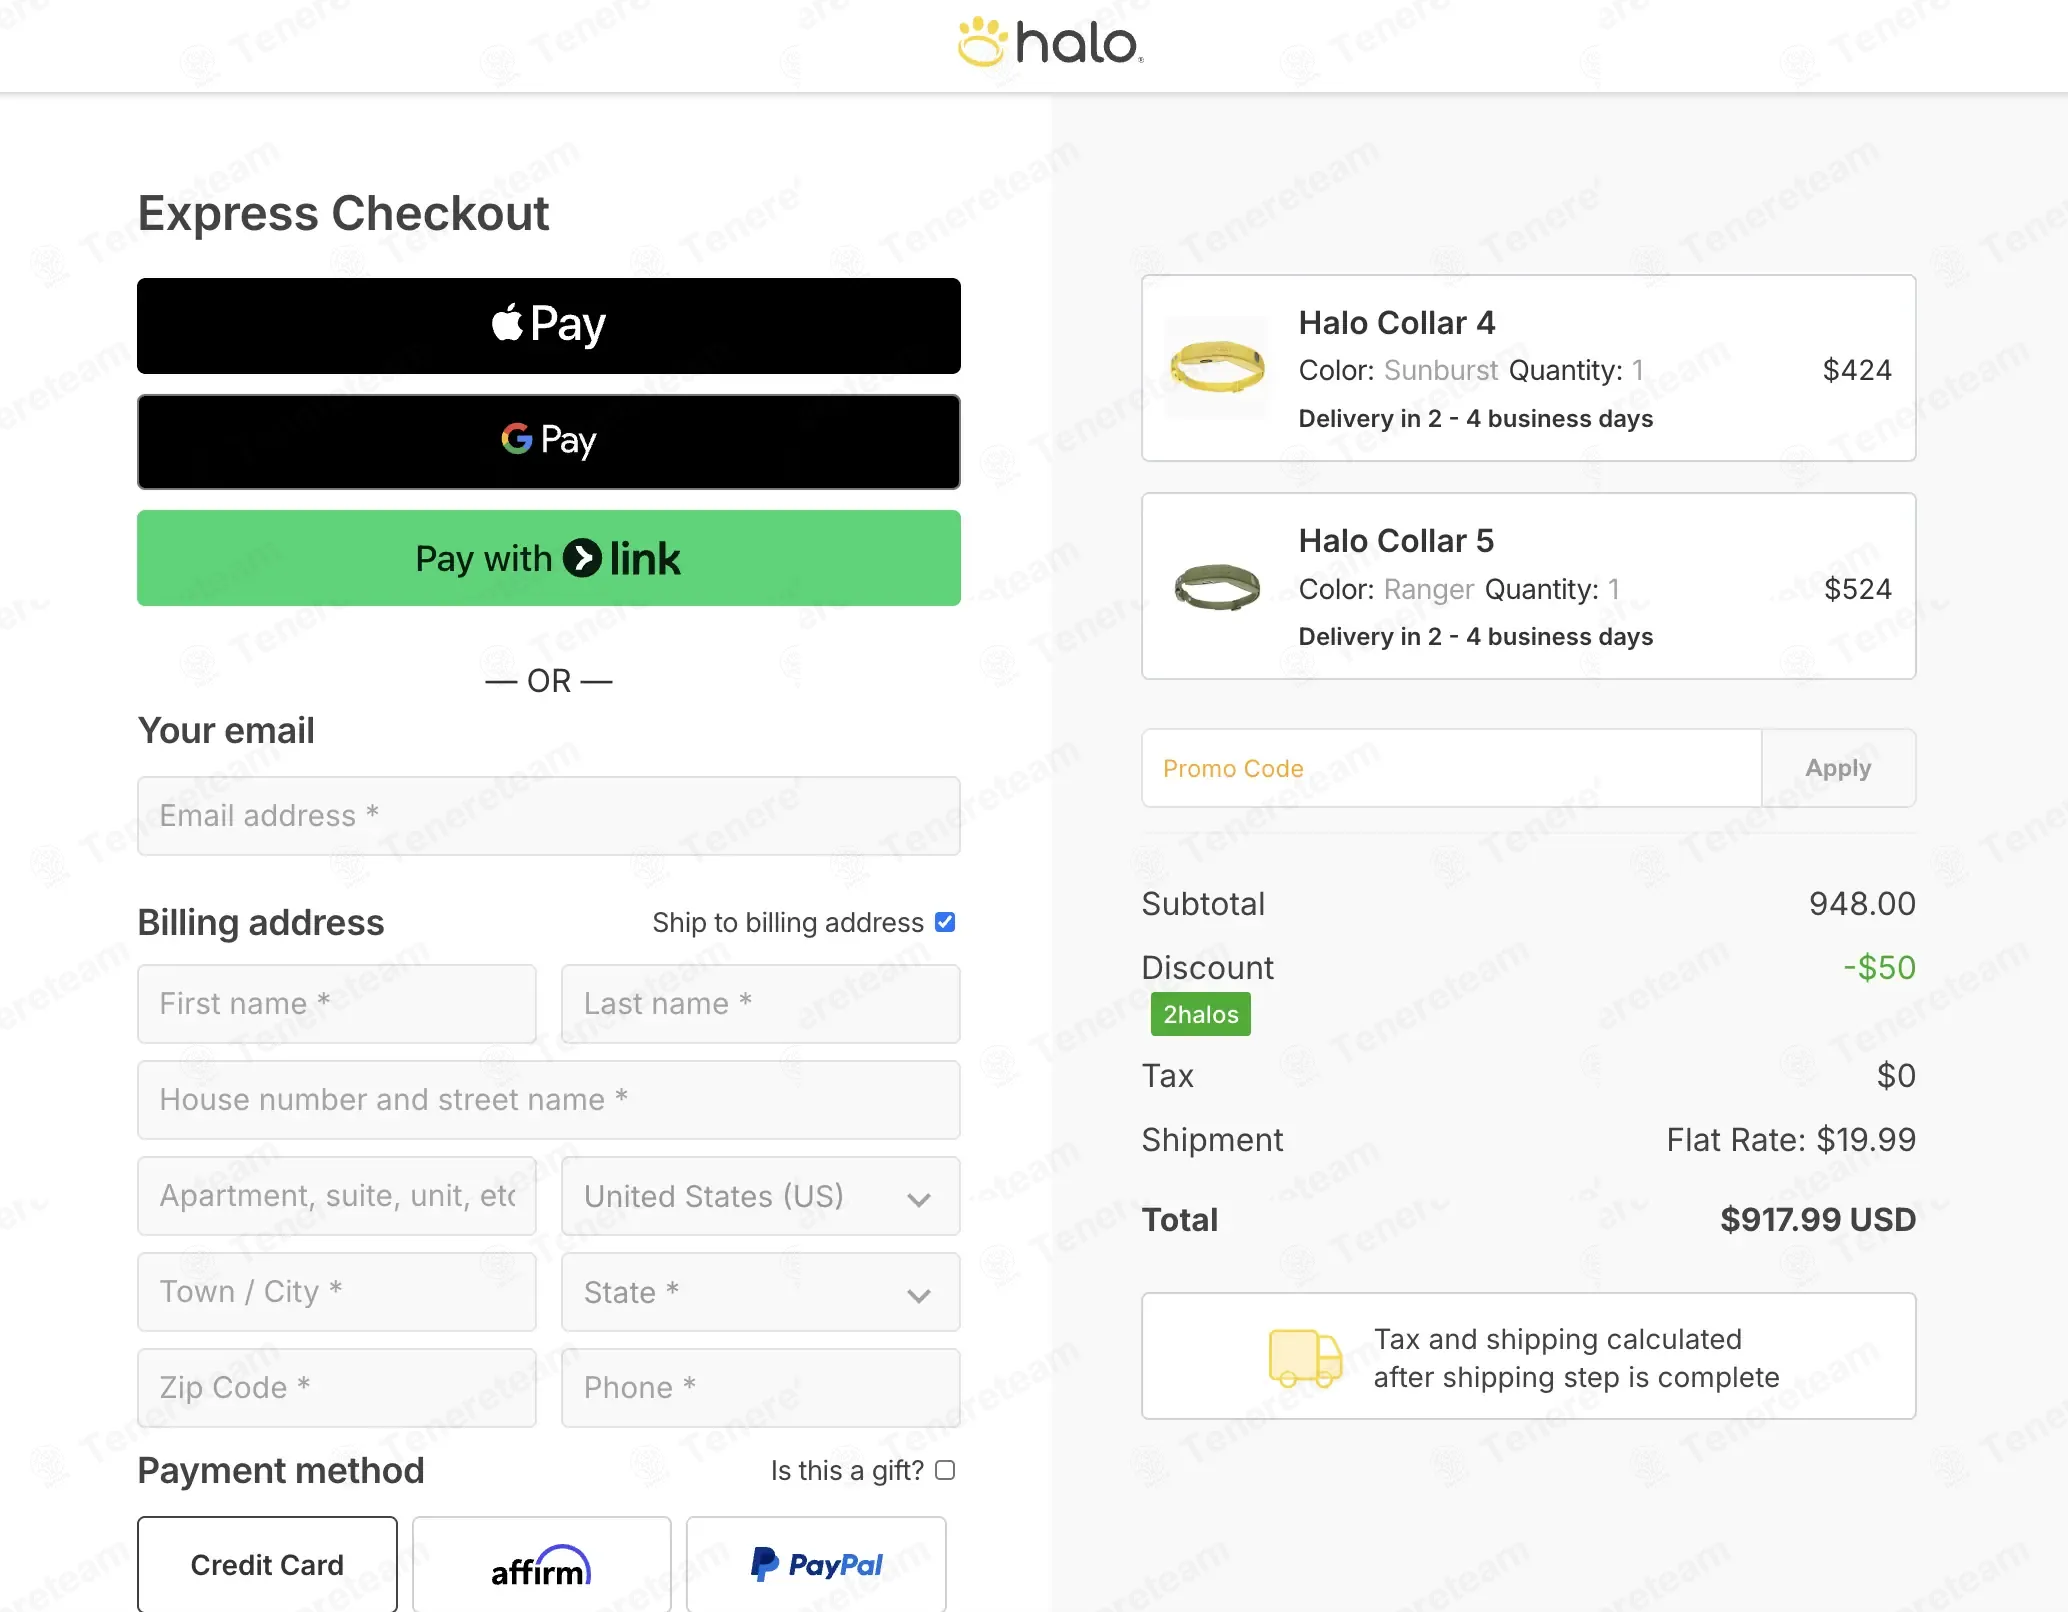The width and height of the screenshot is (2068, 1612).
Task: Click the Halo paw logo at top
Action: click(x=1050, y=43)
